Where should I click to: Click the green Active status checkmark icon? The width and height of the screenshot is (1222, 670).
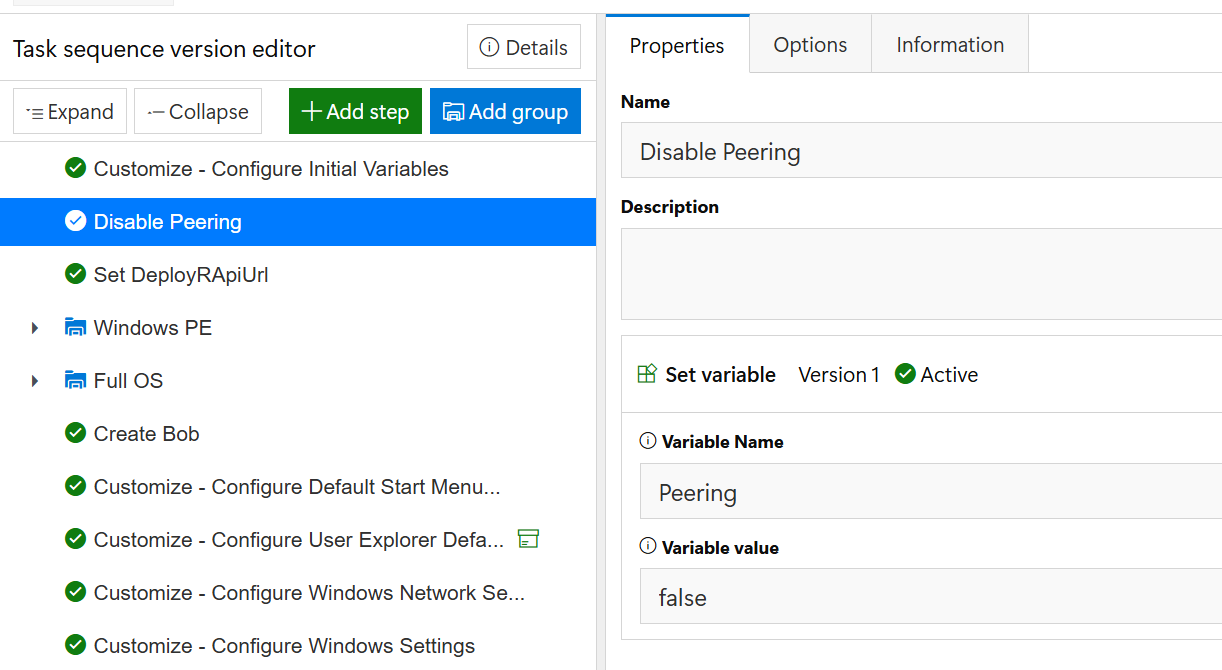tap(905, 374)
